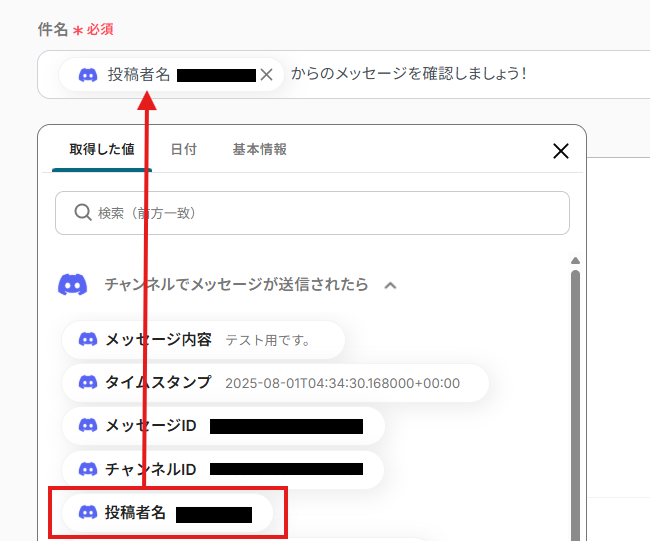Focus the 検索（前方一致） search box
The image size is (650, 541).
pos(312,213)
